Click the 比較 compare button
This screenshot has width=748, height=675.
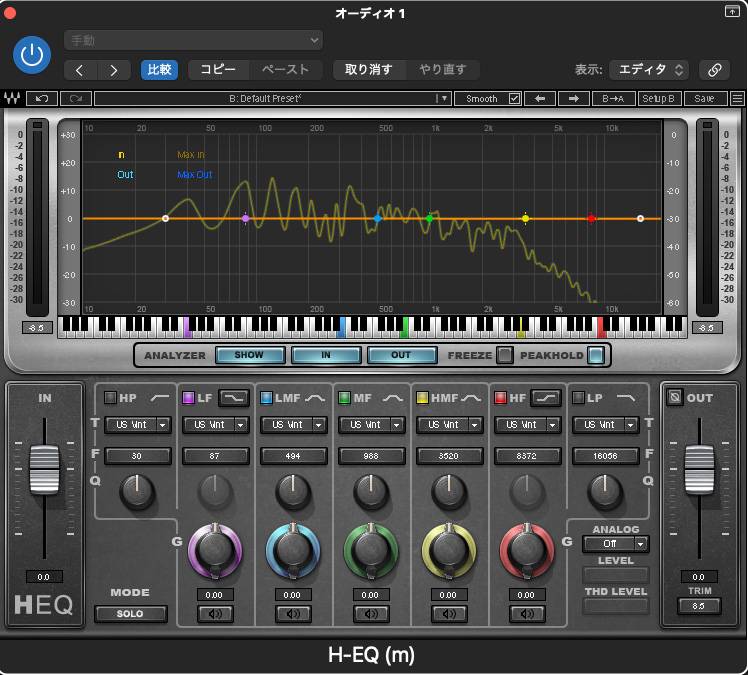[x=159, y=70]
